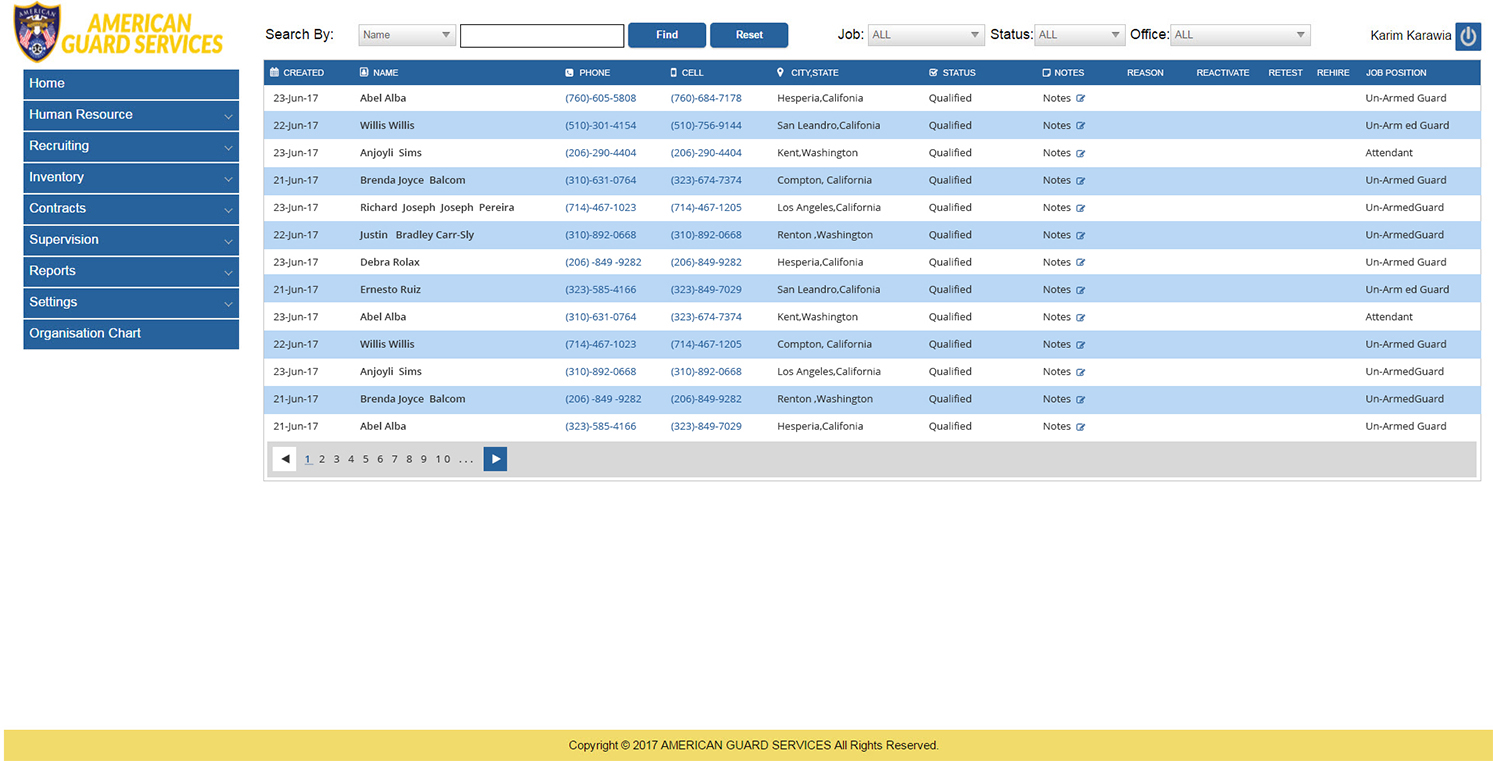Click the American Guard Services logo

click(x=118, y=34)
